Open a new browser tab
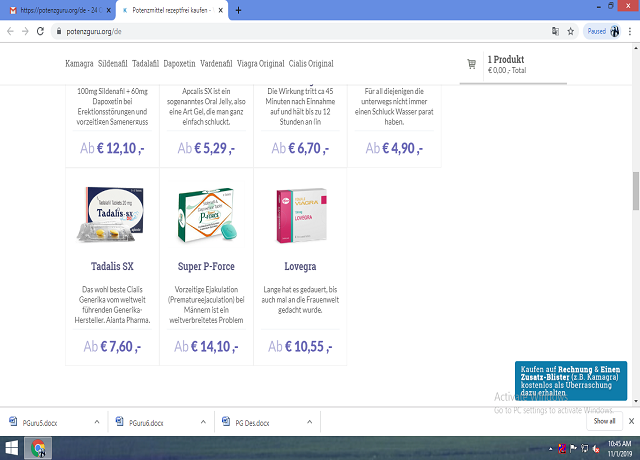640x460 pixels. coord(237,10)
